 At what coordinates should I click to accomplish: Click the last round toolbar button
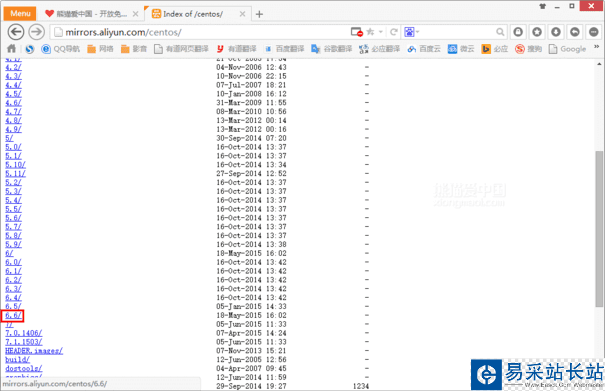coord(593,32)
